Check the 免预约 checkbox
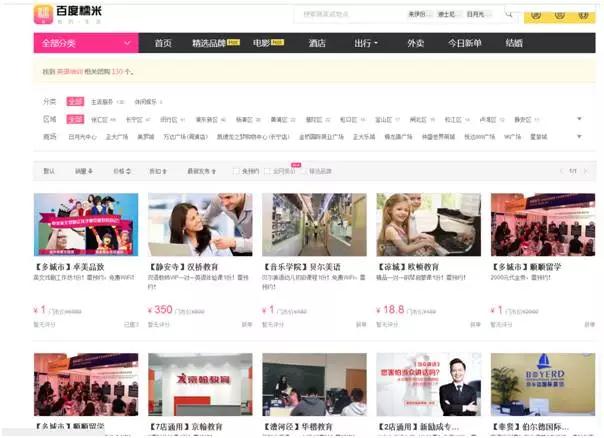Viewport: 604px width, 438px height. 236,171
